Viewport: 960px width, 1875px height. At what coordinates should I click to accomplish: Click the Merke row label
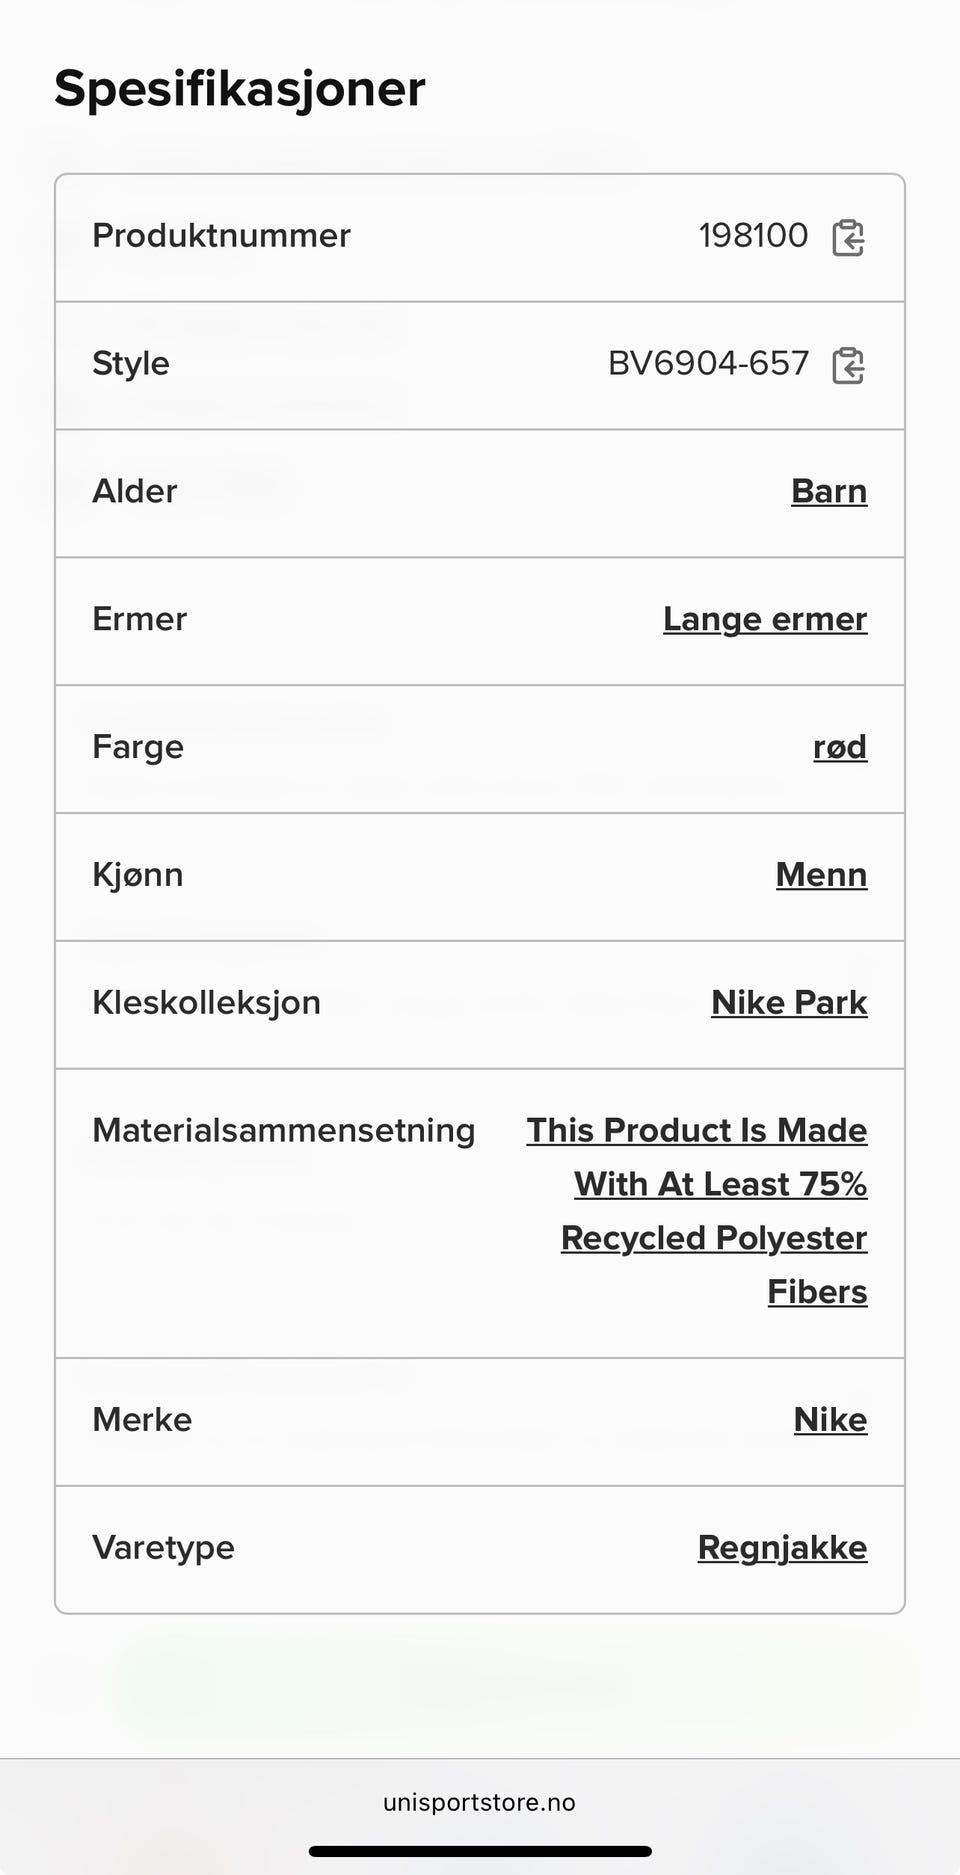click(x=142, y=1420)
